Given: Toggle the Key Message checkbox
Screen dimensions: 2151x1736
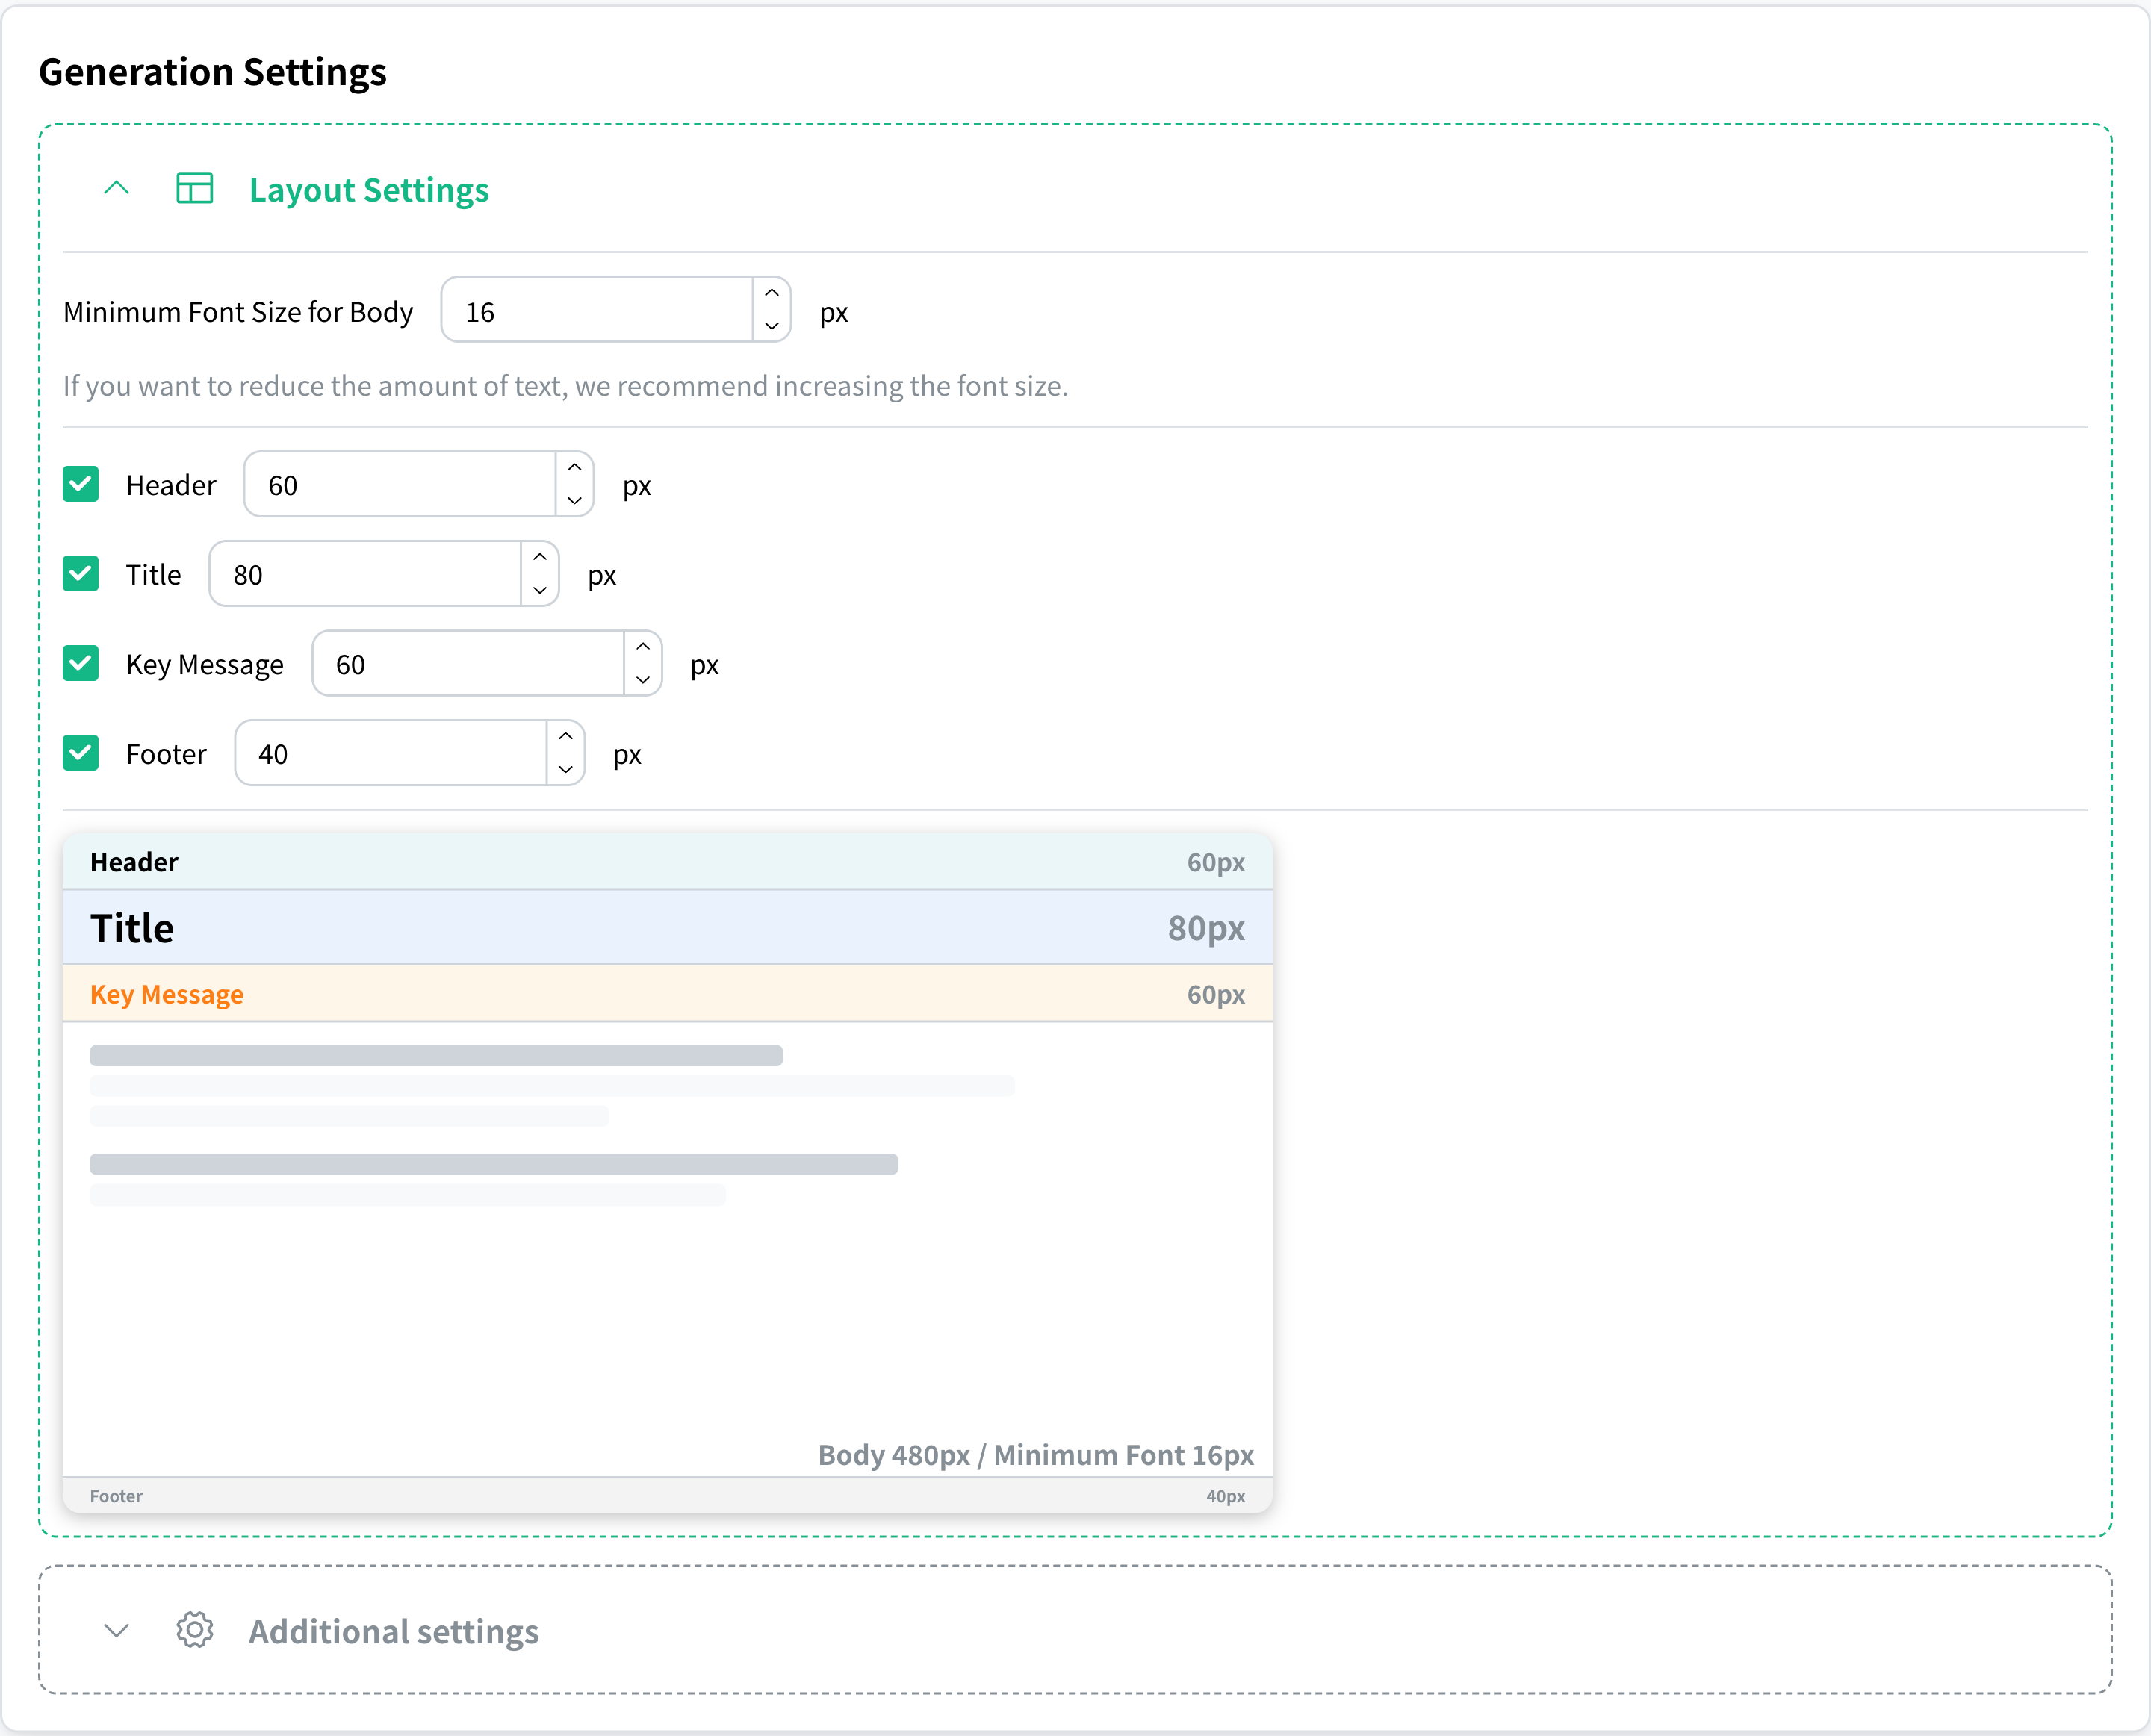Looking at the screenshot, I should tap(81, 663).
